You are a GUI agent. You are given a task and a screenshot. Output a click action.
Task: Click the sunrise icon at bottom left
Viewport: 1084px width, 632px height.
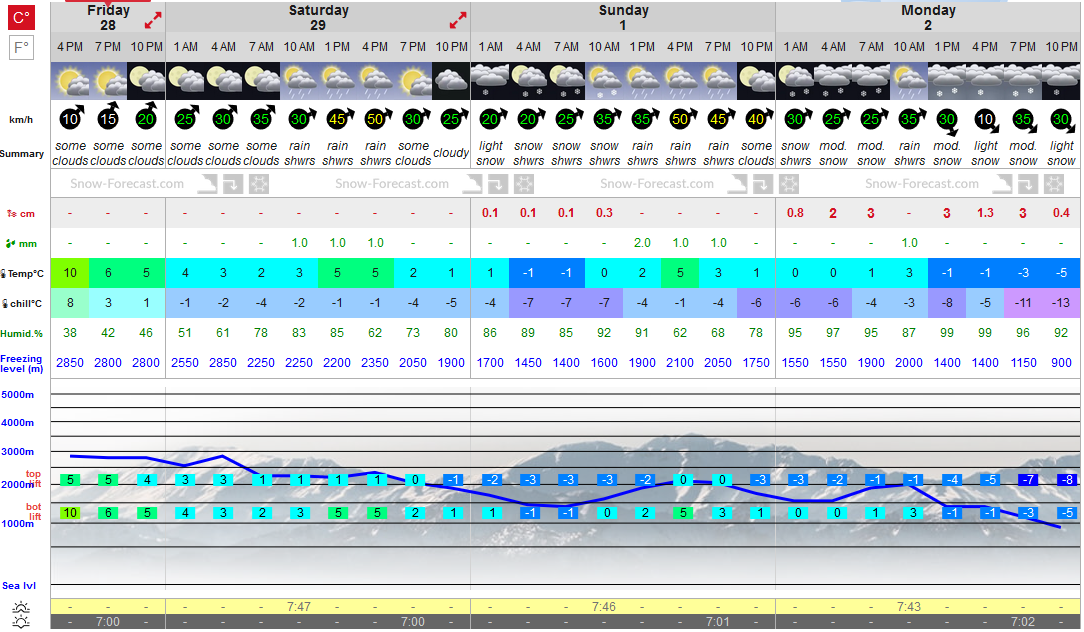point(21,607)
